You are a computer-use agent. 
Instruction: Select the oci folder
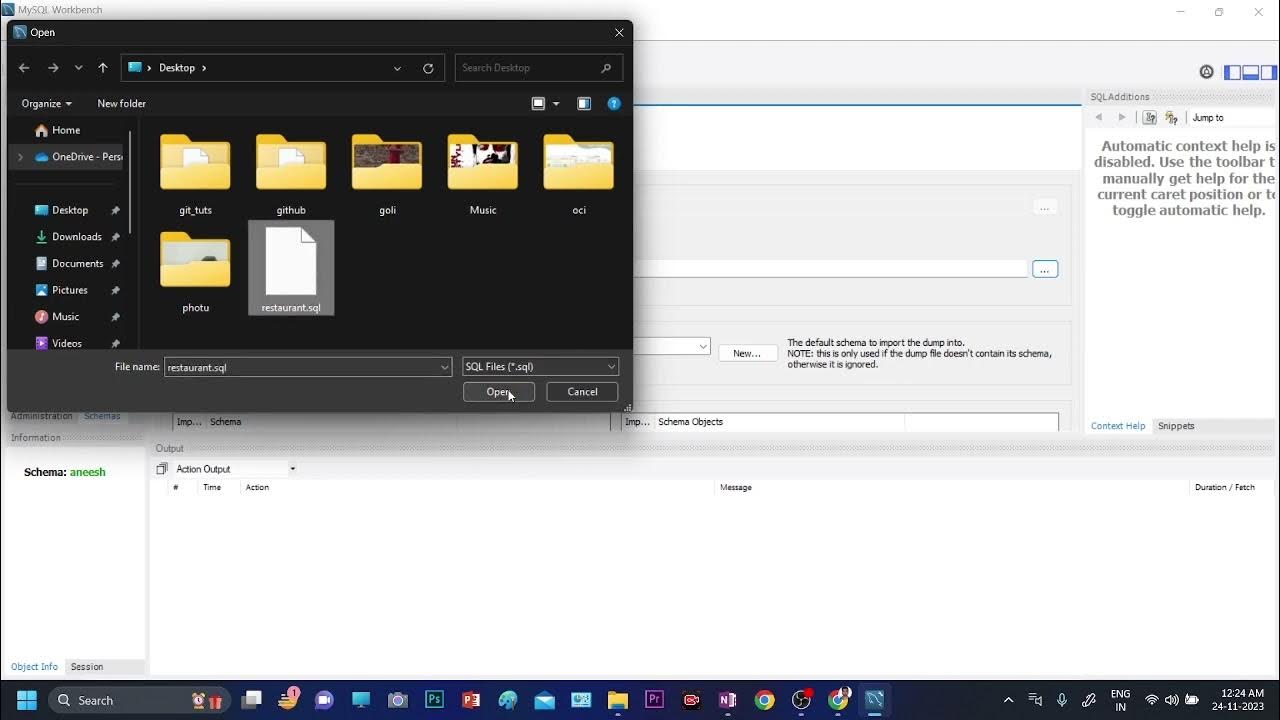(579, 174)
